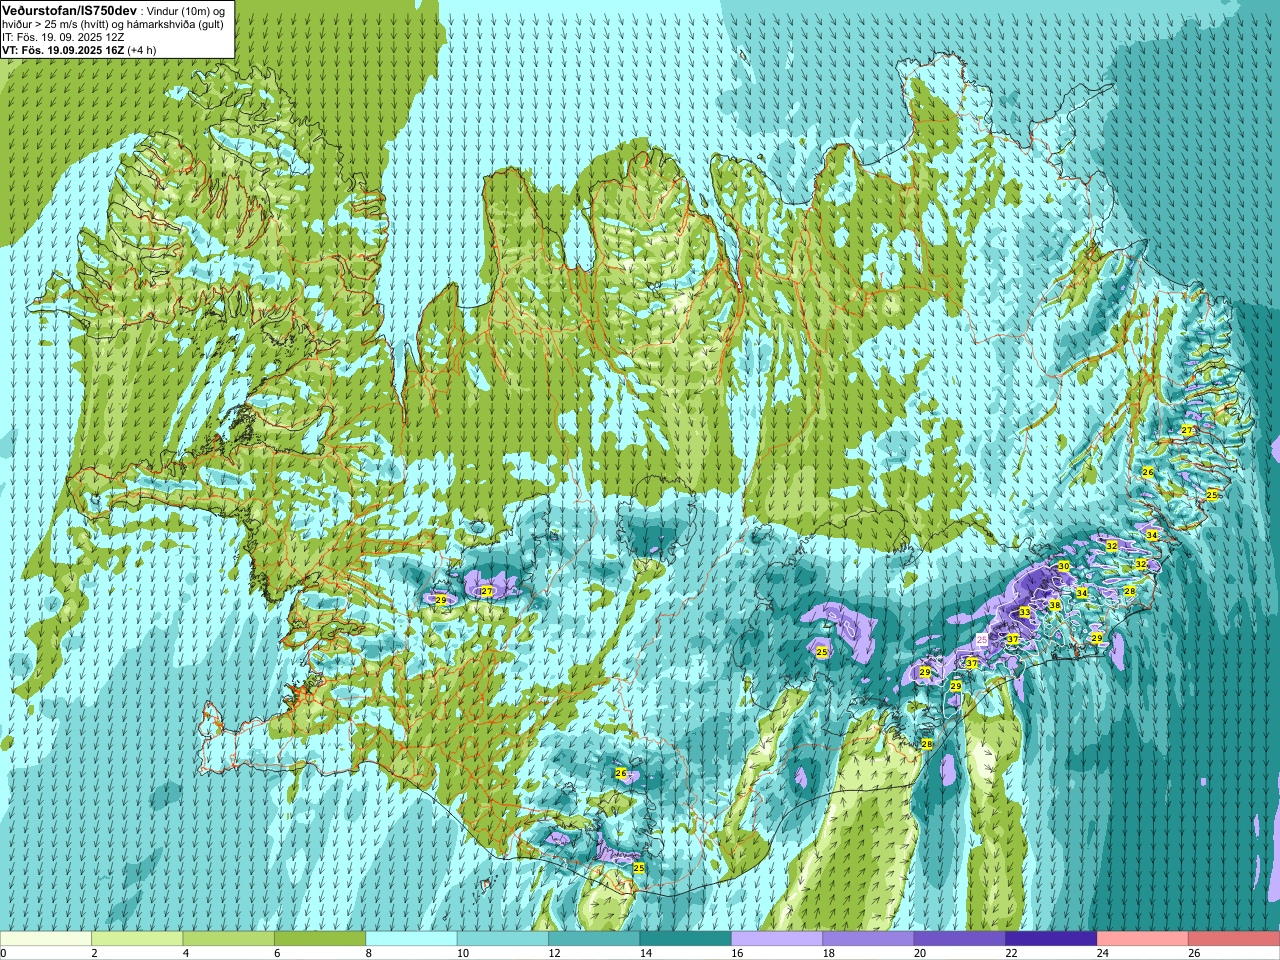Viewport: 1280px width, 960px height.
Task: Click the dark teal 14–16 legend swatch
Action: coord(686,939)
